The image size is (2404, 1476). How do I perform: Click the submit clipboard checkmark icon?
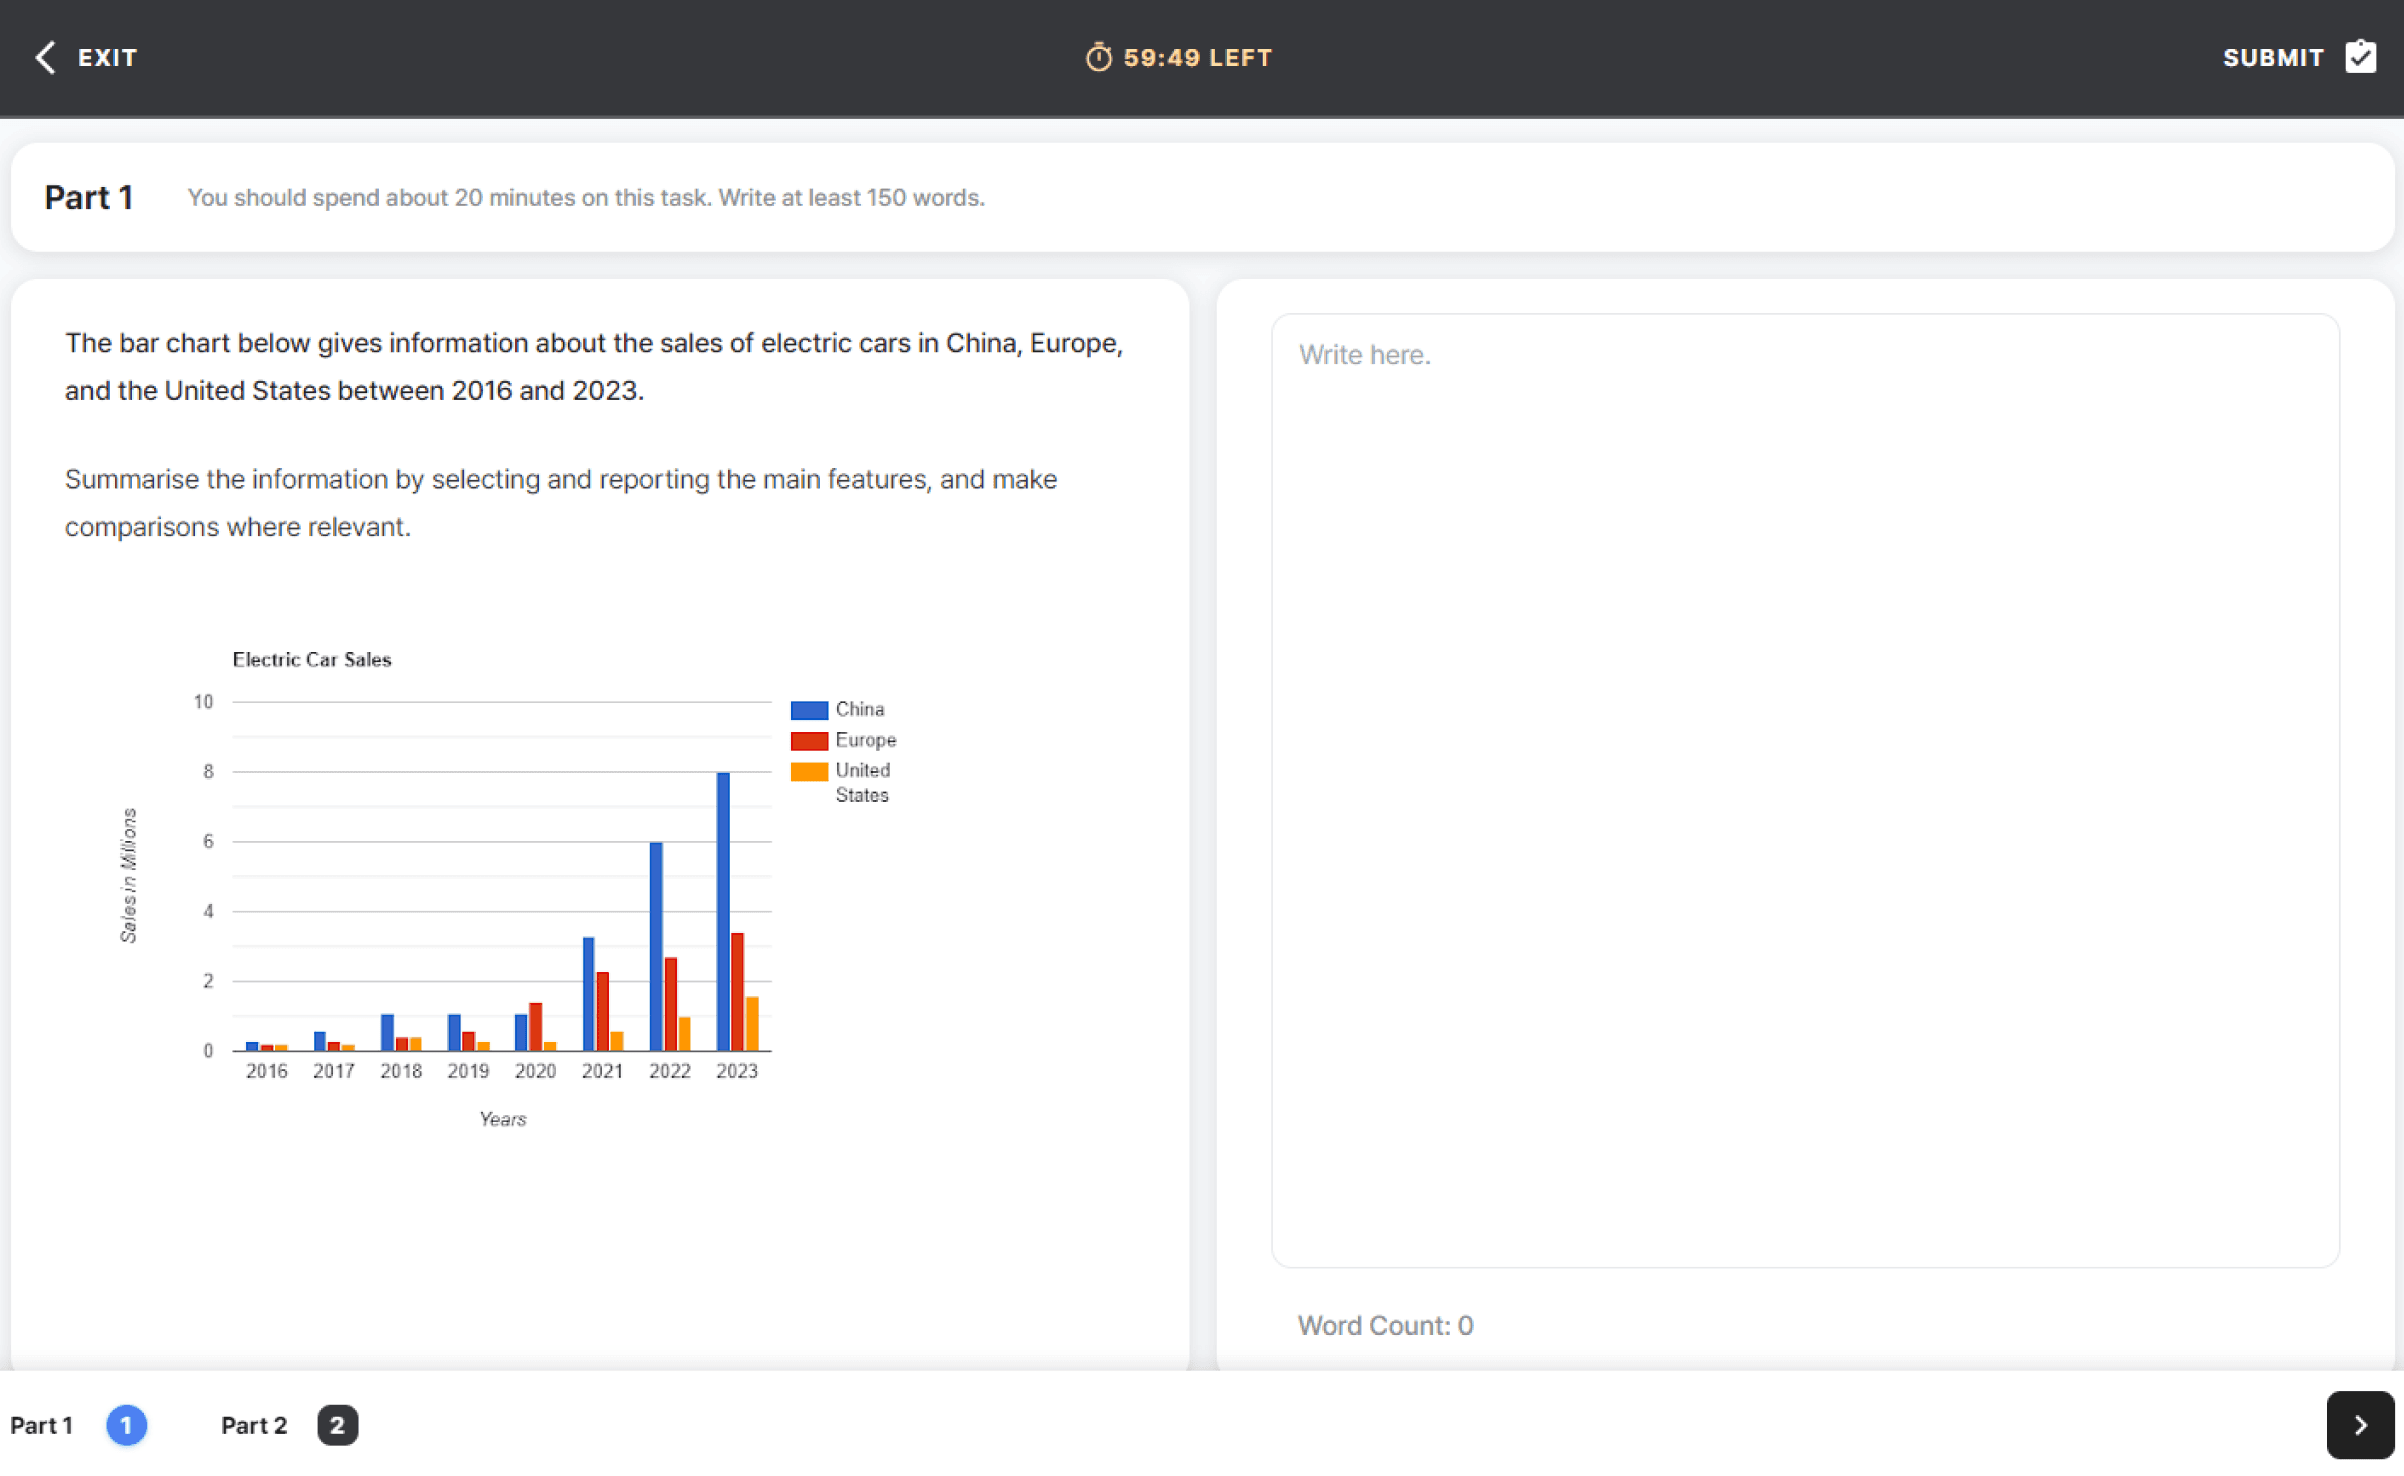click(x=2360, y=57)
